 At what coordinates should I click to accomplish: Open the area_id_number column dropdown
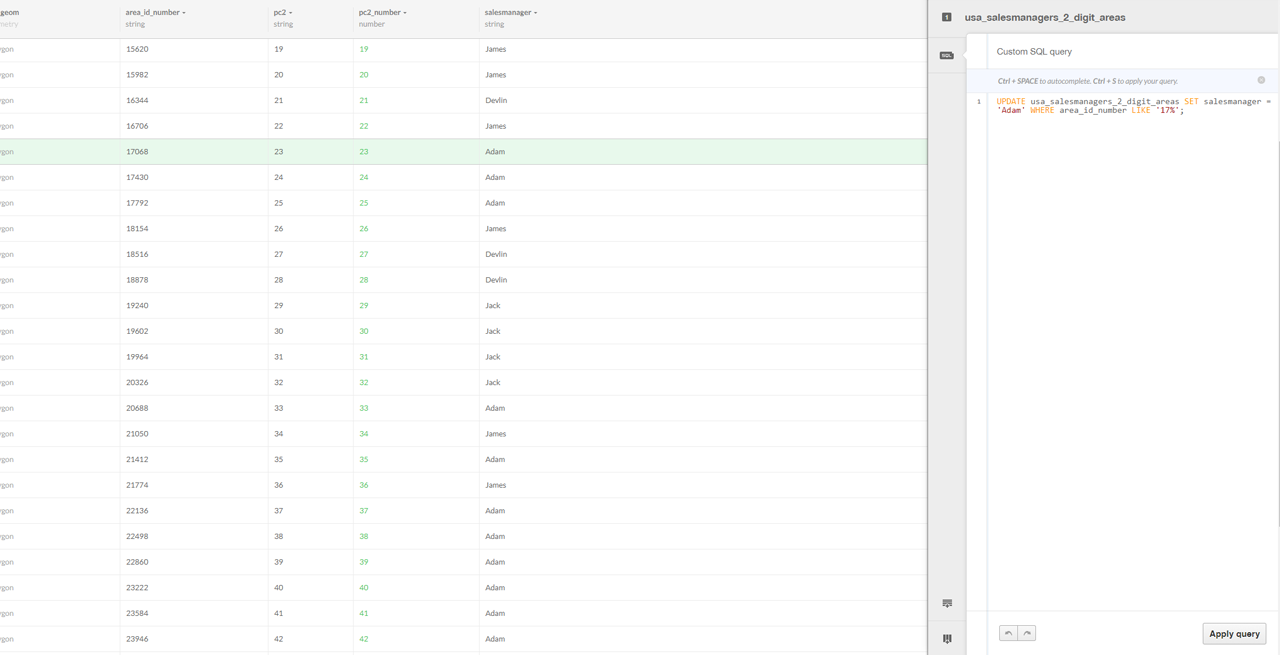click(x=184, y=13)
